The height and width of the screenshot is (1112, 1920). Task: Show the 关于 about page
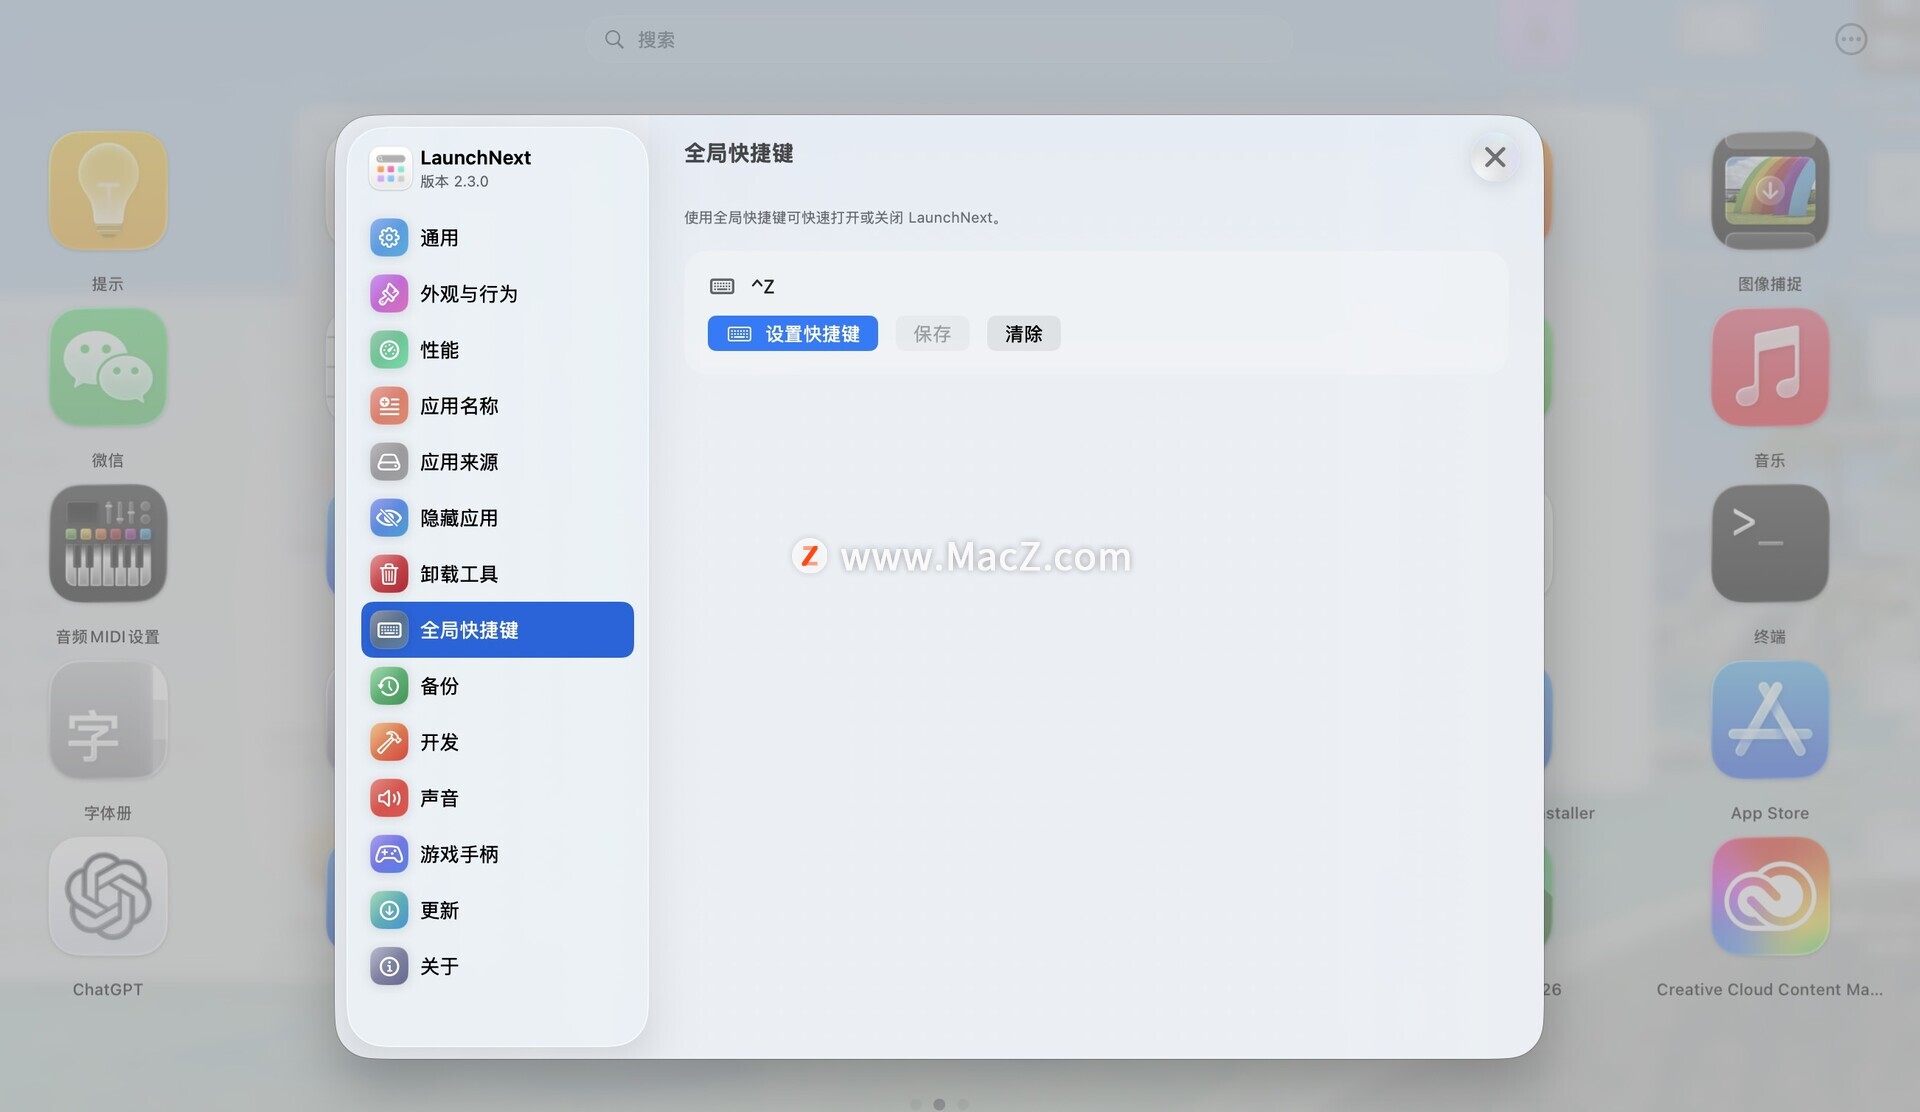(438, 966)
